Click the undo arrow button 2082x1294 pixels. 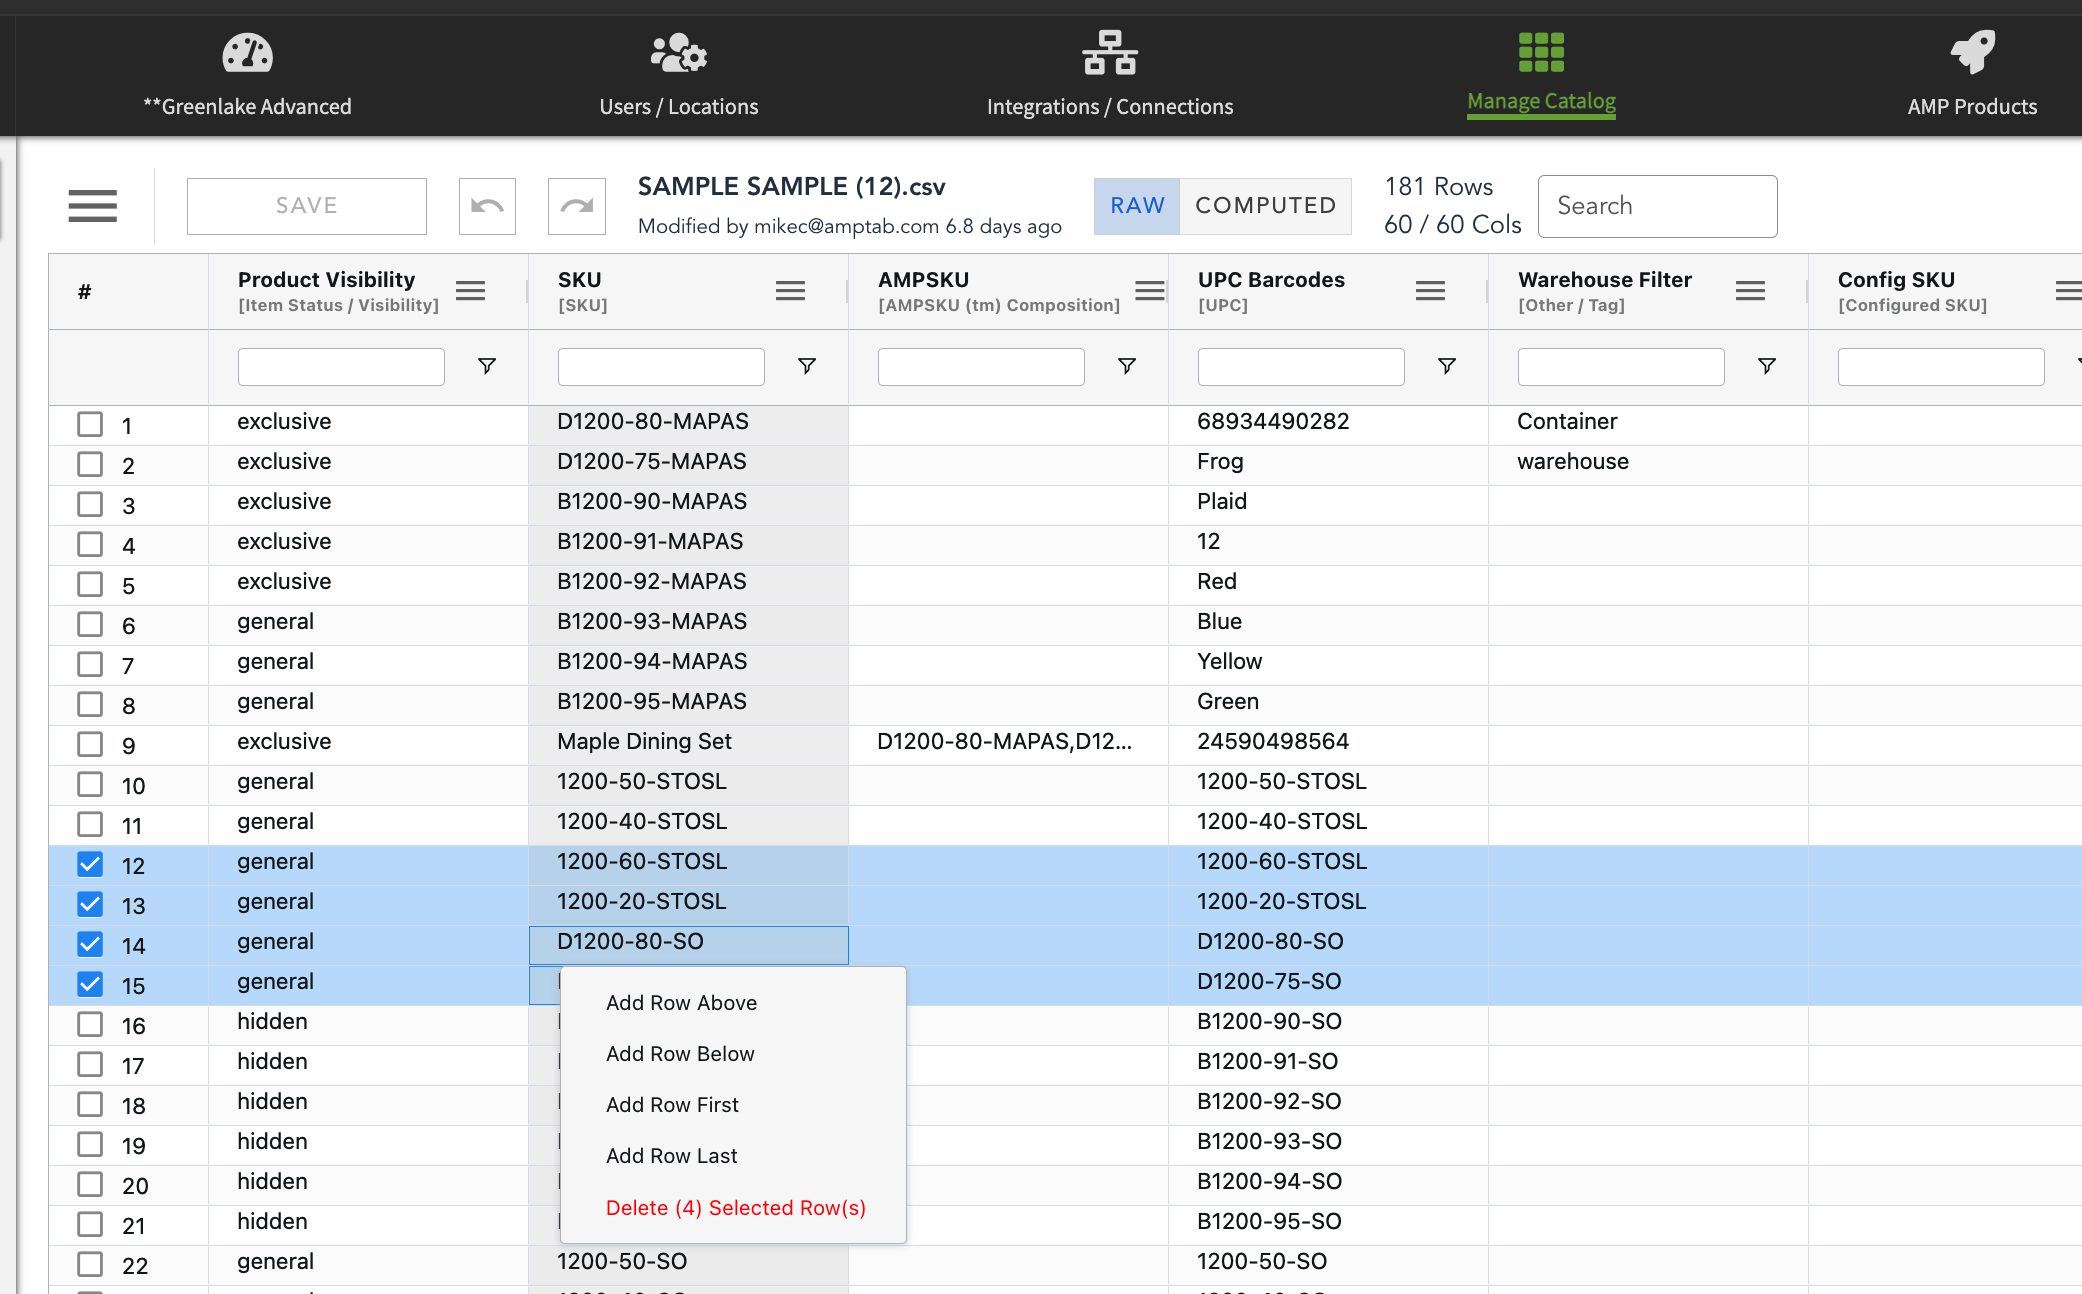[487, 206]
